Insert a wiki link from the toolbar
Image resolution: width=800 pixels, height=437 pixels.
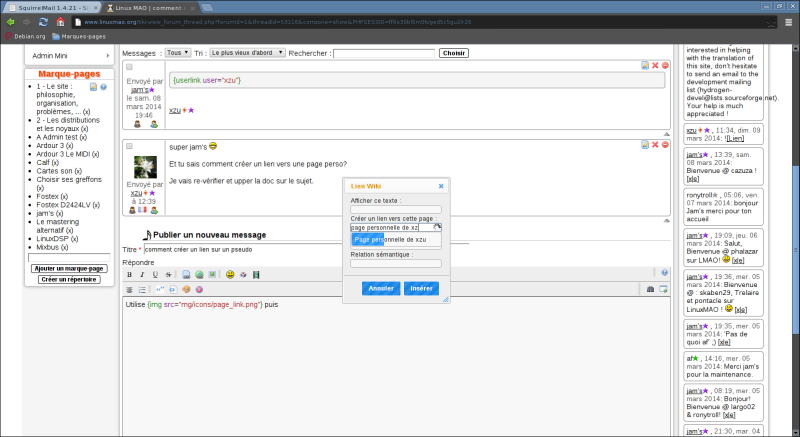coord(186,275)
